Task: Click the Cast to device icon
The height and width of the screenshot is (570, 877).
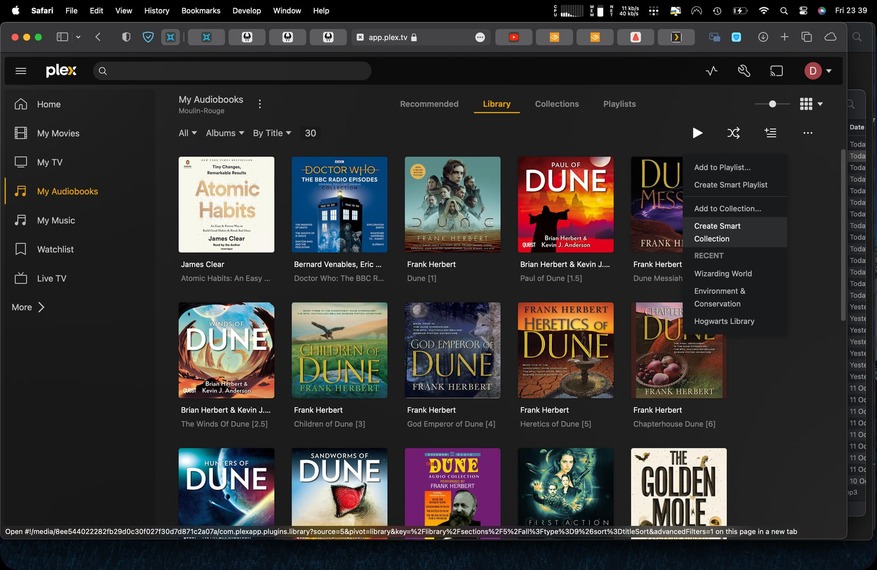Action: [776, 71]
